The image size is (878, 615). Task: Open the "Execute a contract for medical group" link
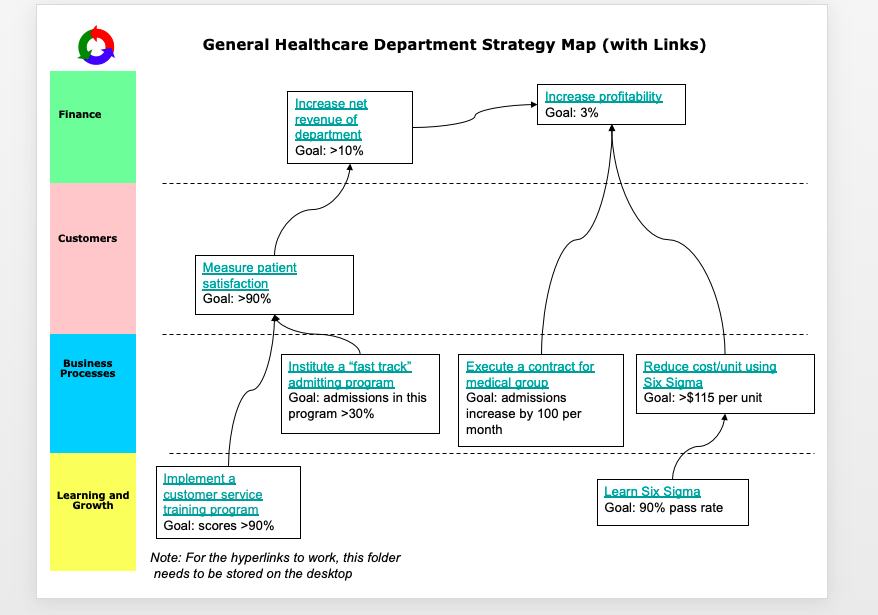pos(531,374)
